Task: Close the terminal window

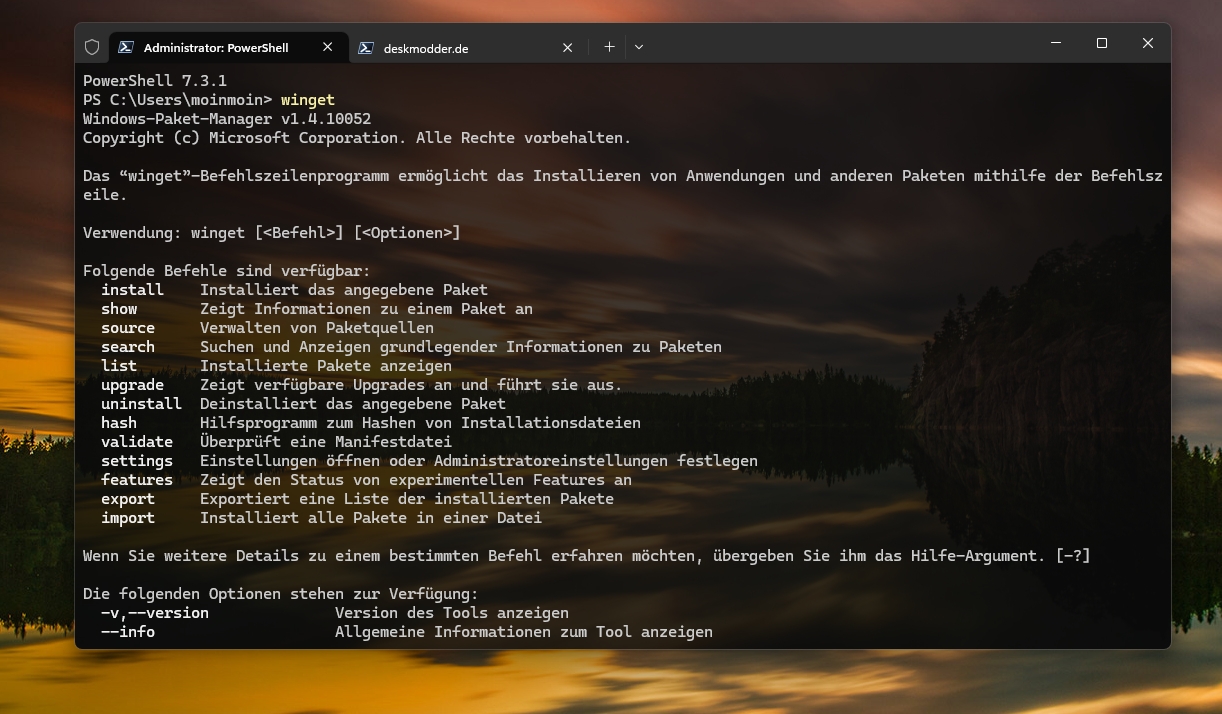Action: pyautogui.click(x=1148, y=43)
